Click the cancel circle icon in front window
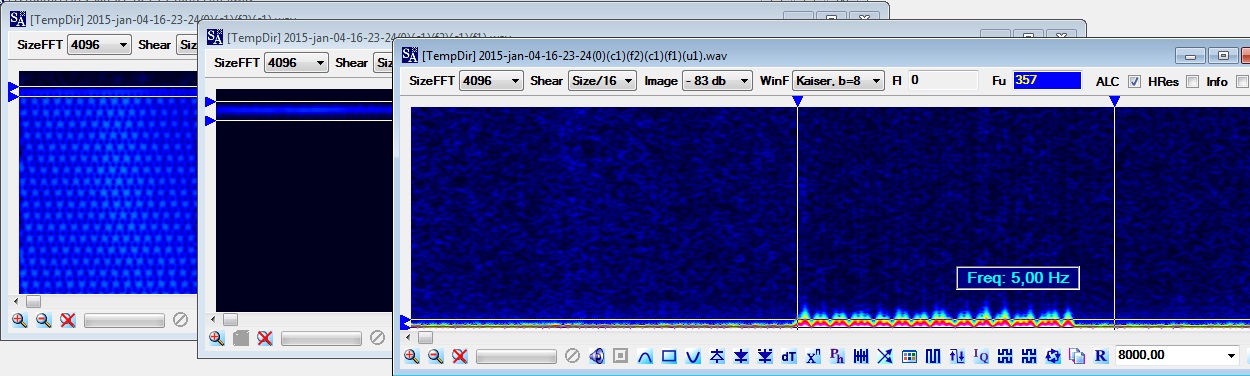 click(572, 356)
